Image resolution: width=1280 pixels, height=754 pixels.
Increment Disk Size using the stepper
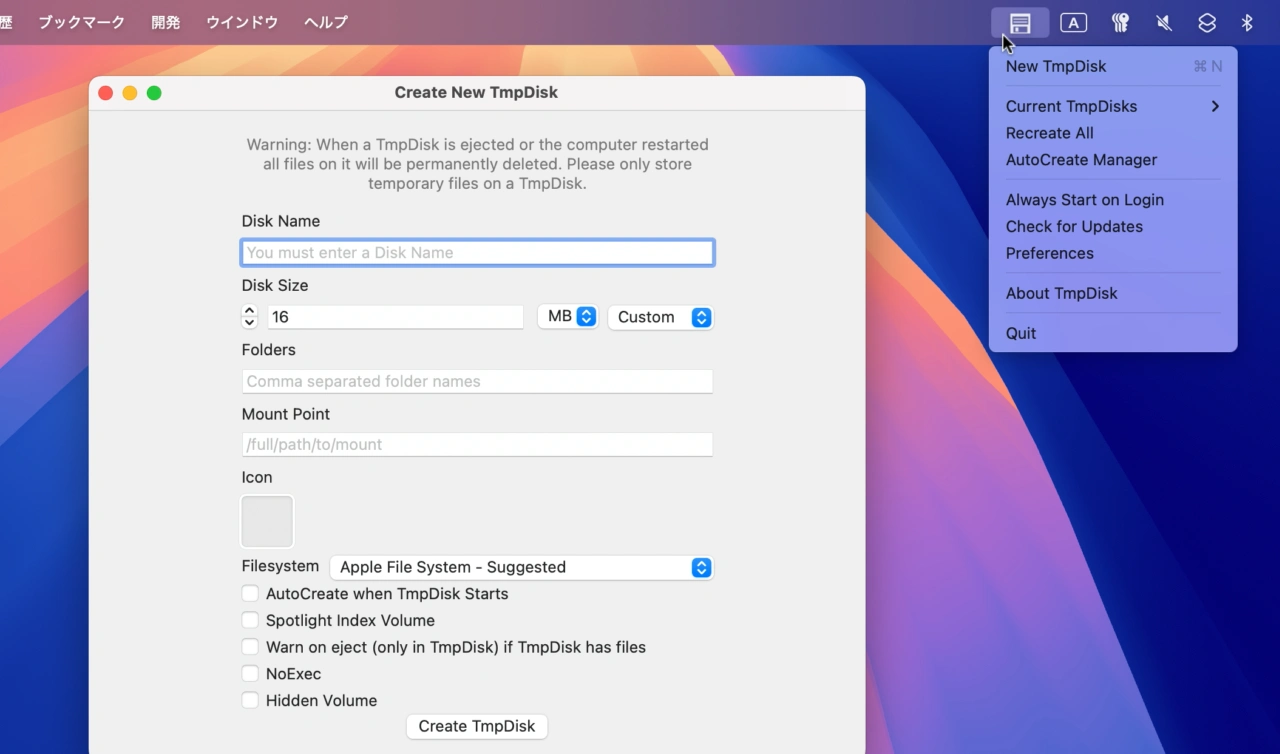pyautogui.click(x=249, y=312)
